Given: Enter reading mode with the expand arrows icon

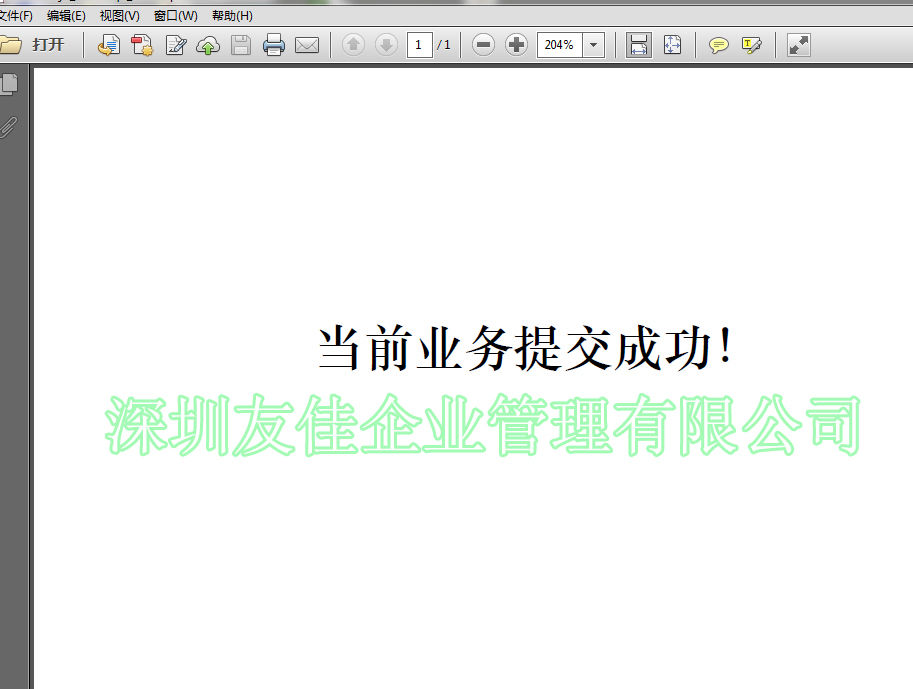Looking at the screenshot, I should 797,44.
